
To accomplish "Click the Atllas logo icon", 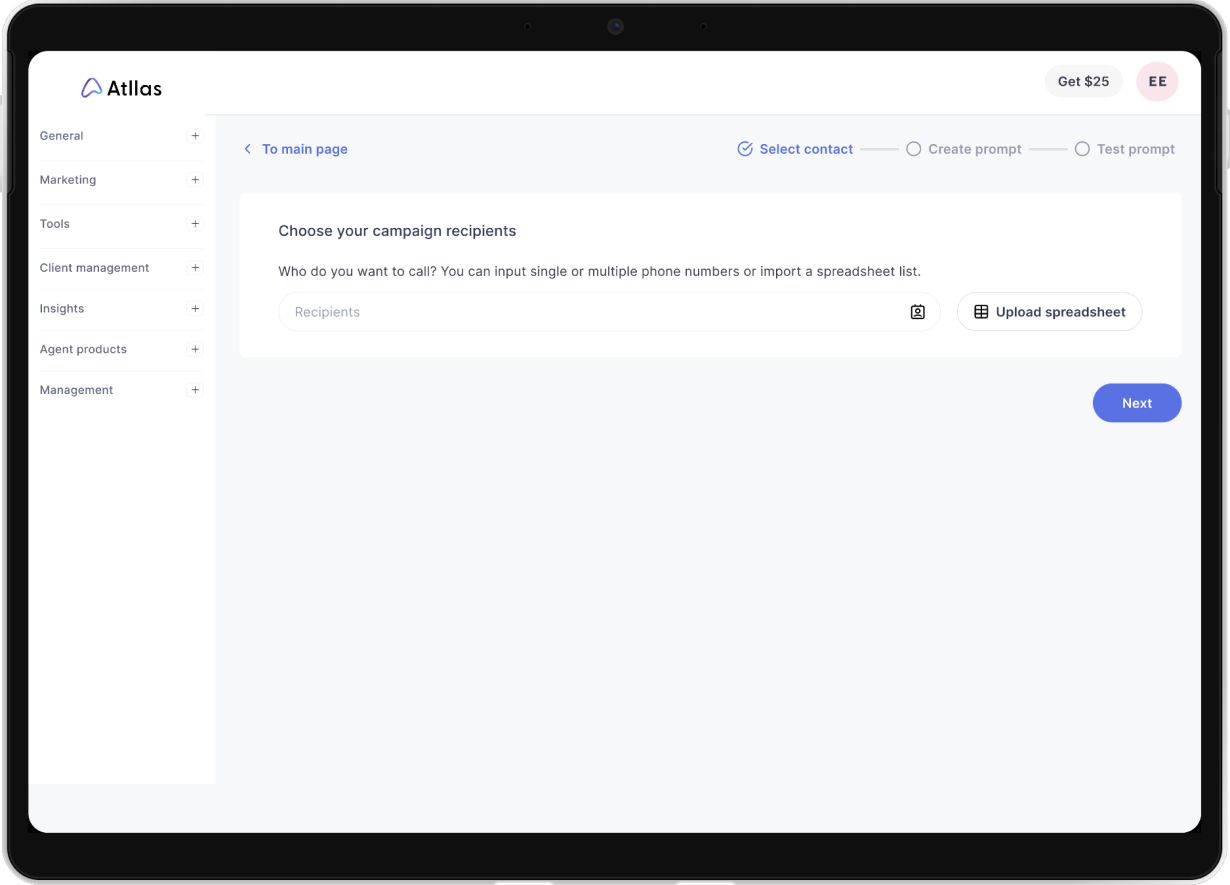I will click(91, 88).
